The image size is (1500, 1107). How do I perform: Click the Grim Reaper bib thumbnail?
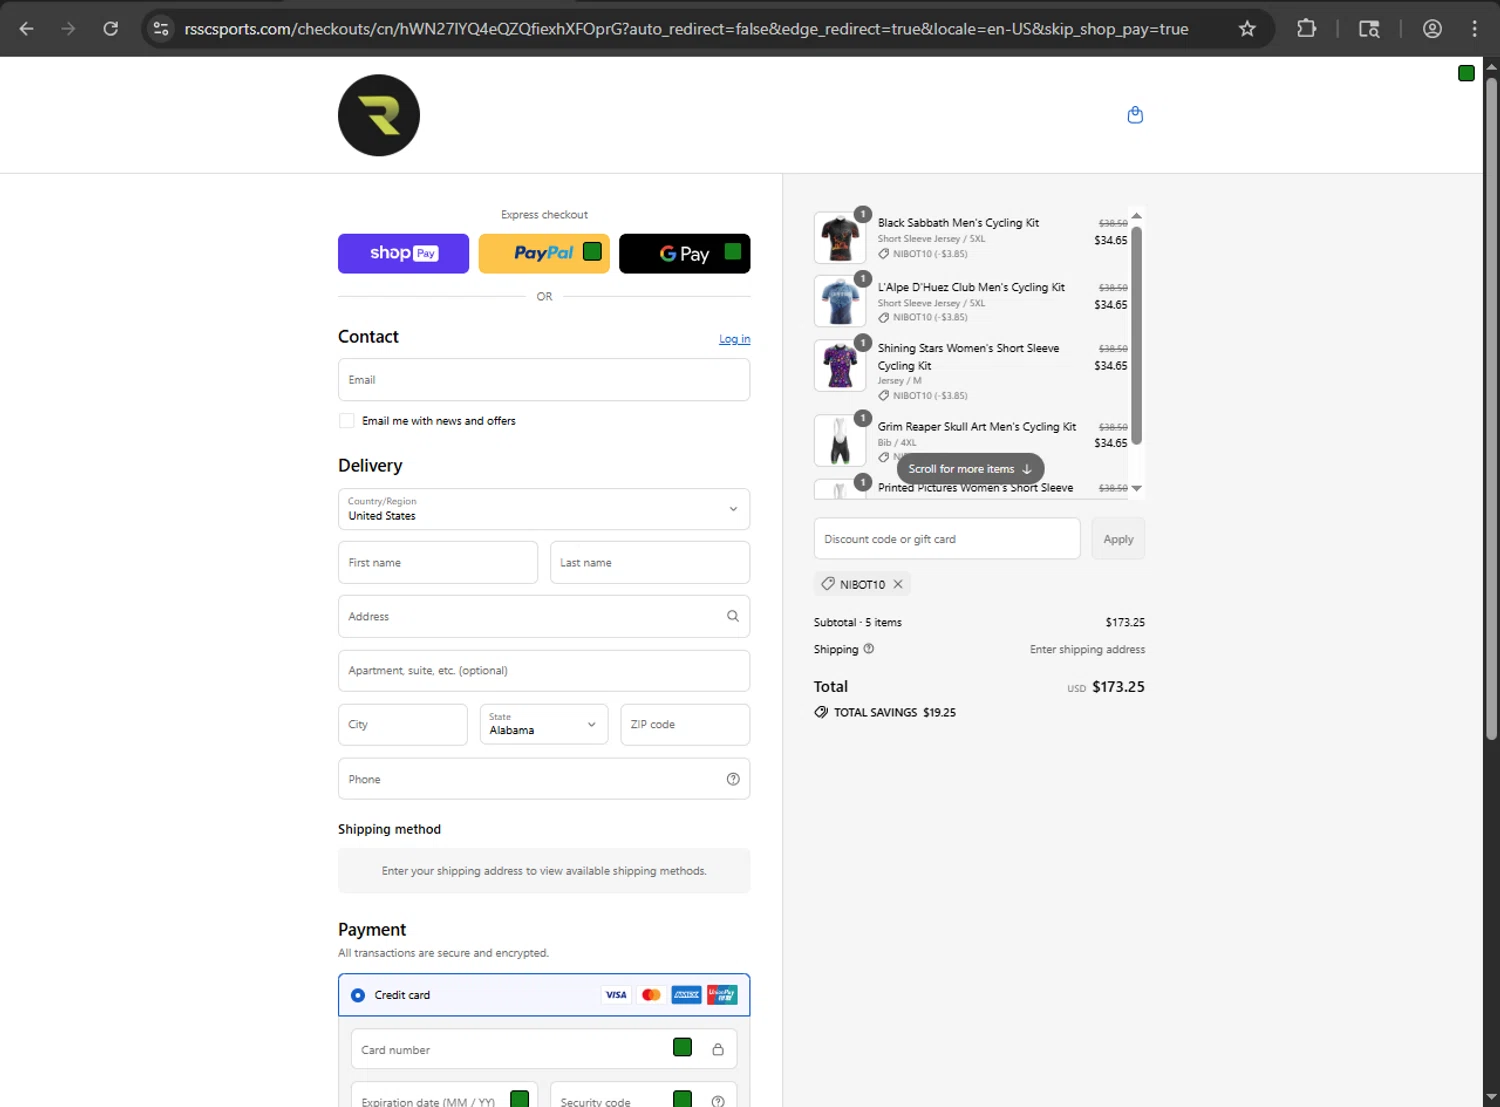tap(840, 441)
